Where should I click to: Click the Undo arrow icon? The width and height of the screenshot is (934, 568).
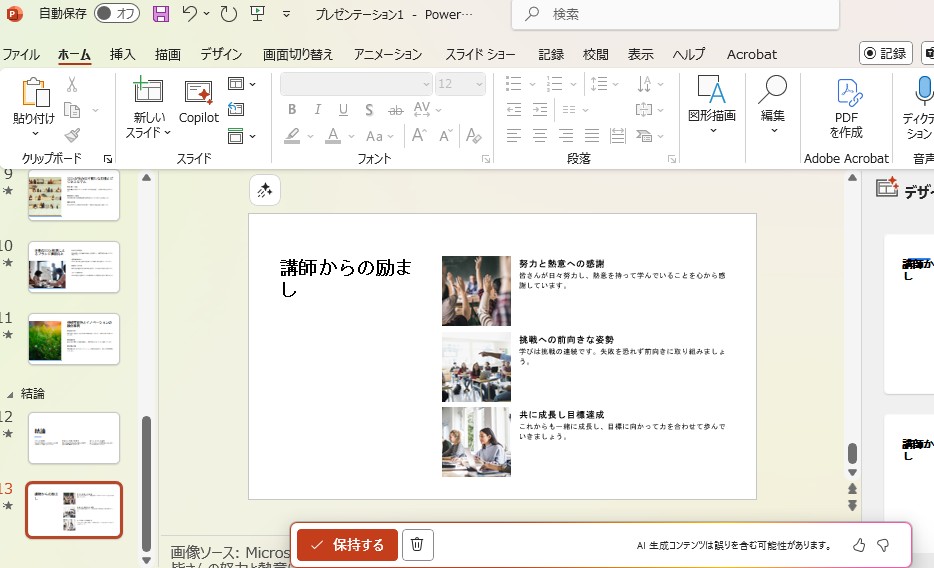(190, 14)
